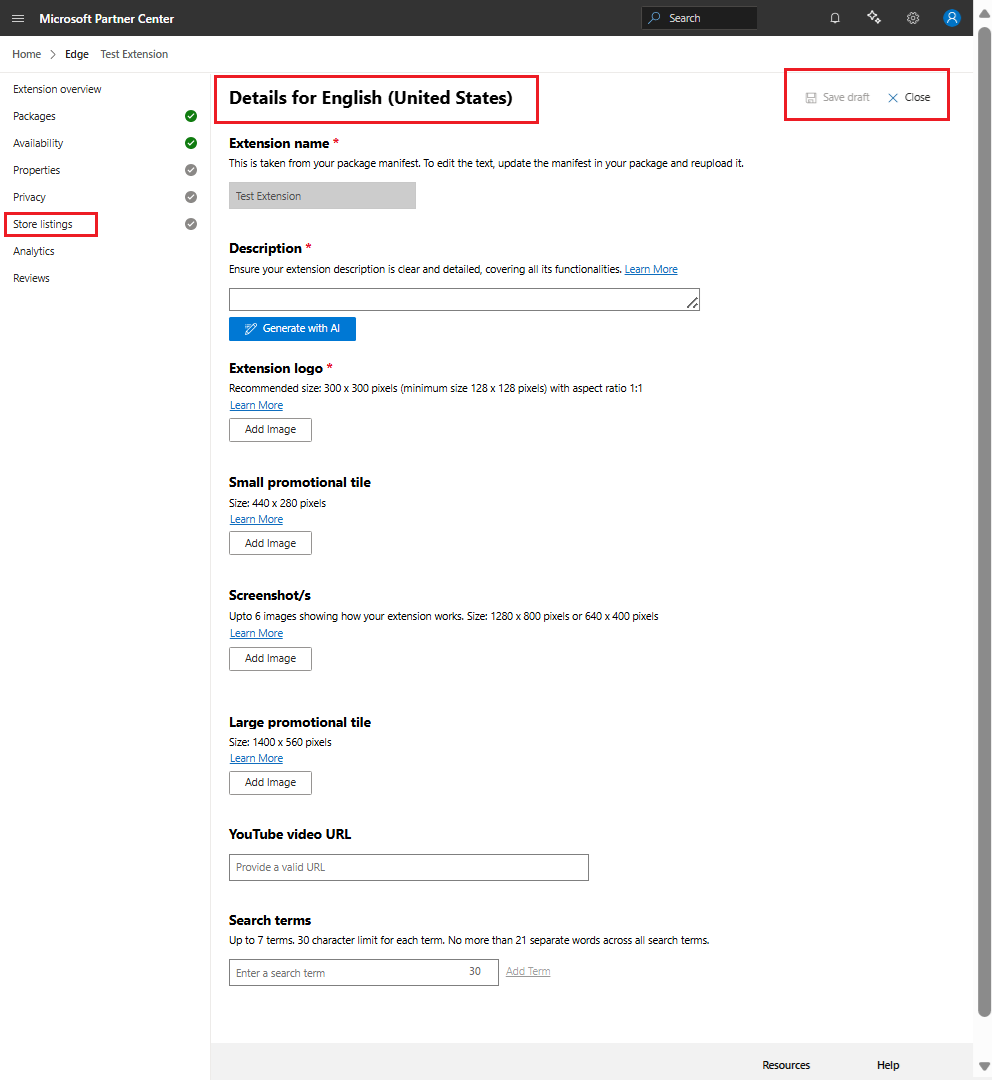992x1080 pixels.
Task: Click the breadcrumb chevron after Home
Action: pos(53,54)
